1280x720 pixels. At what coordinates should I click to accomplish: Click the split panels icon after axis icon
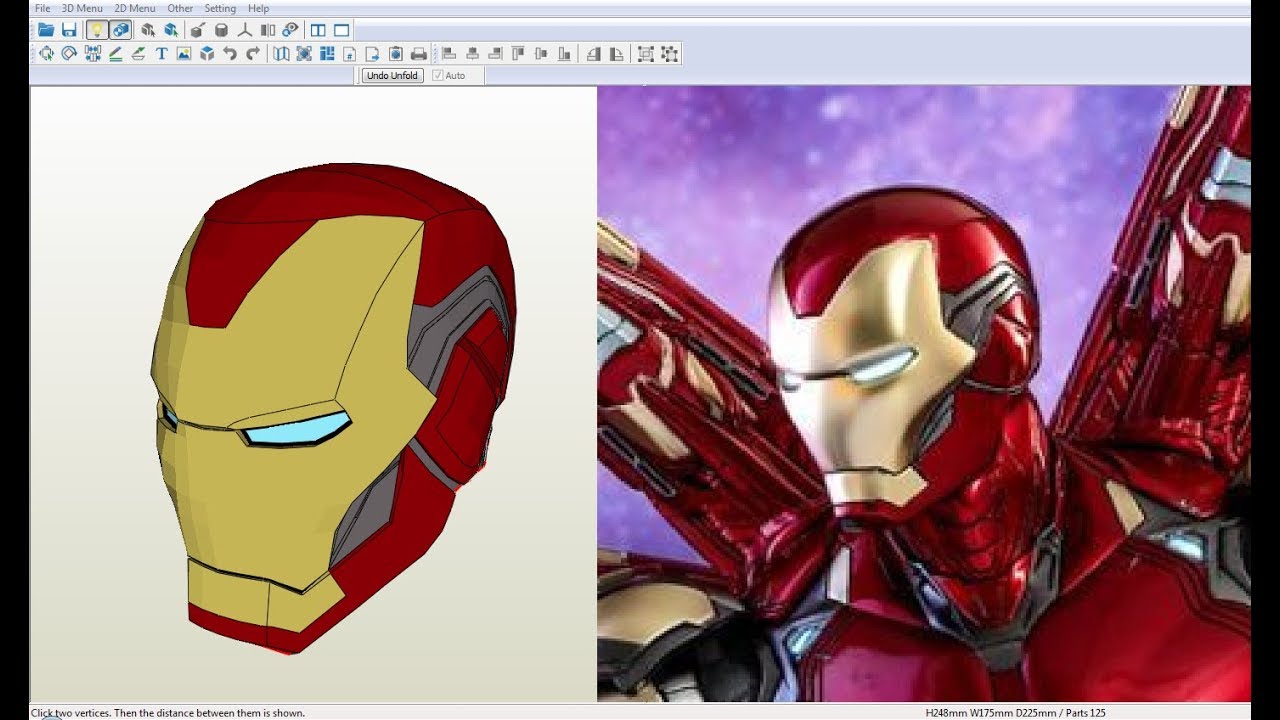pos(267,30)
